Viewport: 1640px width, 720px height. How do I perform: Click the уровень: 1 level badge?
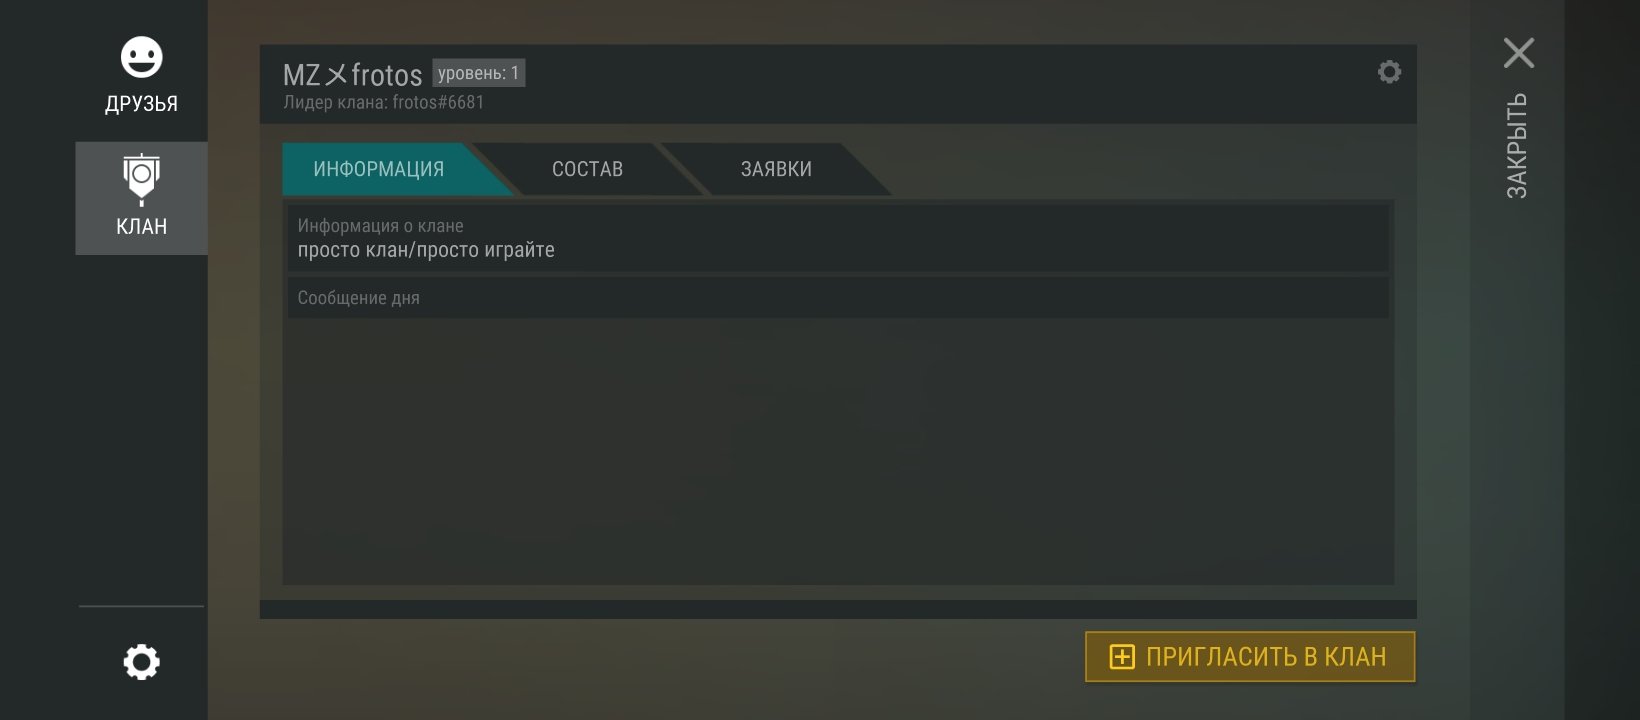[478, 73]
